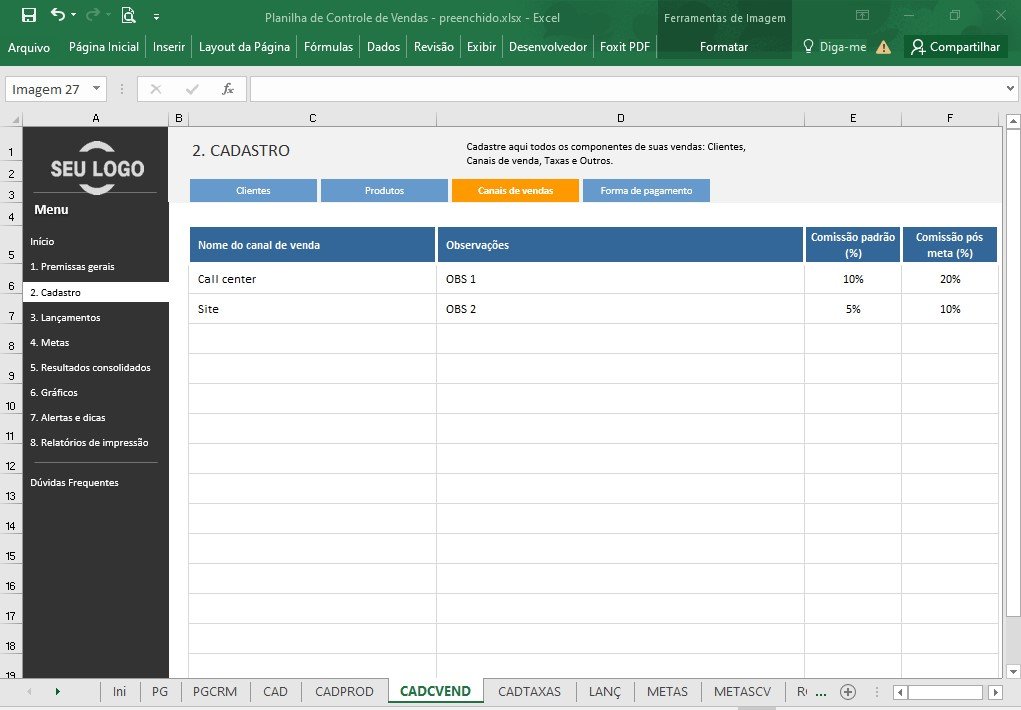The image size is (1021, 710).
Task: Click into the formula bar input
Action: [x=626, y=89]
